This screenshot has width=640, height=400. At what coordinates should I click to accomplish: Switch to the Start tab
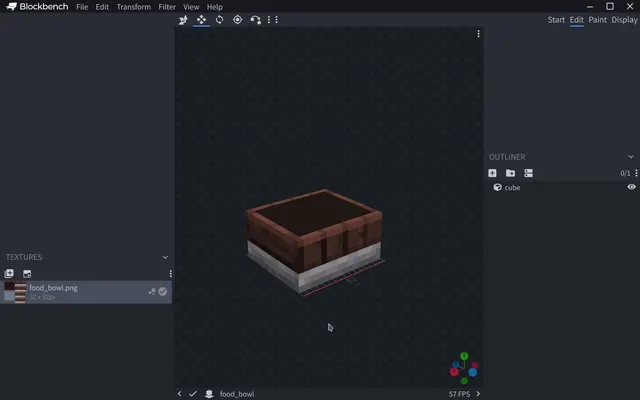pos(556,20)
